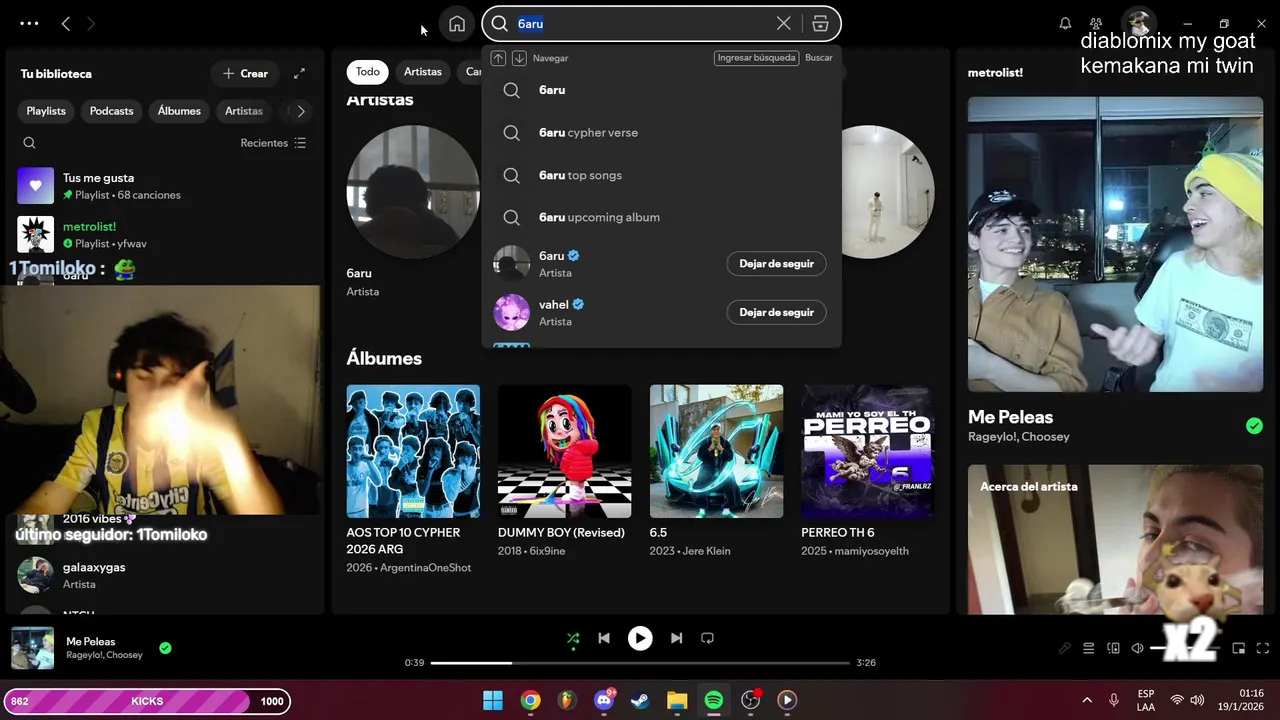
Task: Skip to next track
Action: (x=676, y=638)
